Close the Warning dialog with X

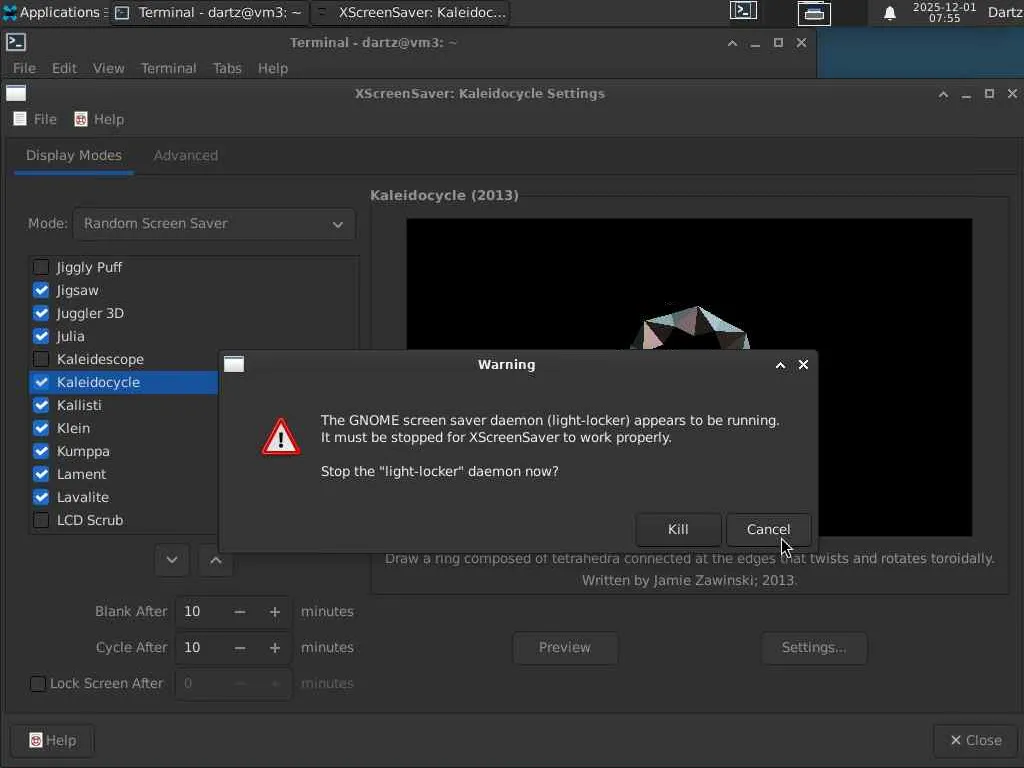(x=803, y=364)
